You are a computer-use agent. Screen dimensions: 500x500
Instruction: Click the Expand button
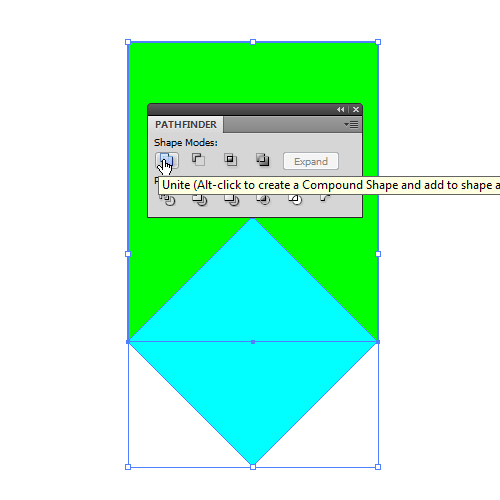coord(311,161)
